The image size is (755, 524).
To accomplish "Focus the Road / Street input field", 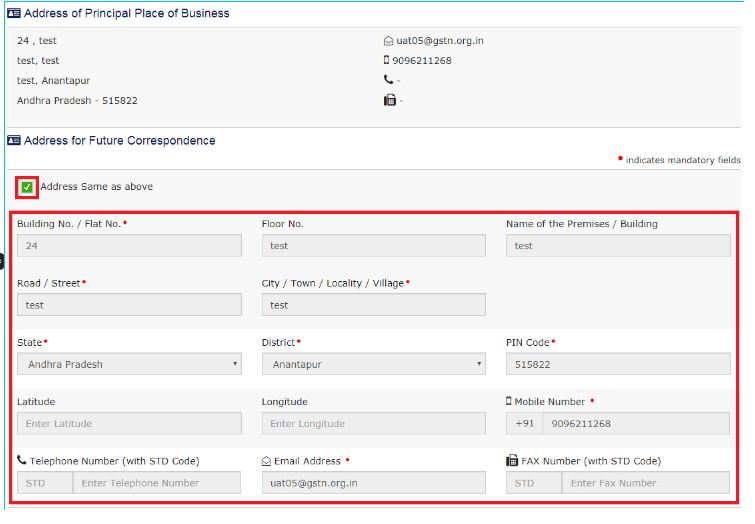I will click(129, 305).
